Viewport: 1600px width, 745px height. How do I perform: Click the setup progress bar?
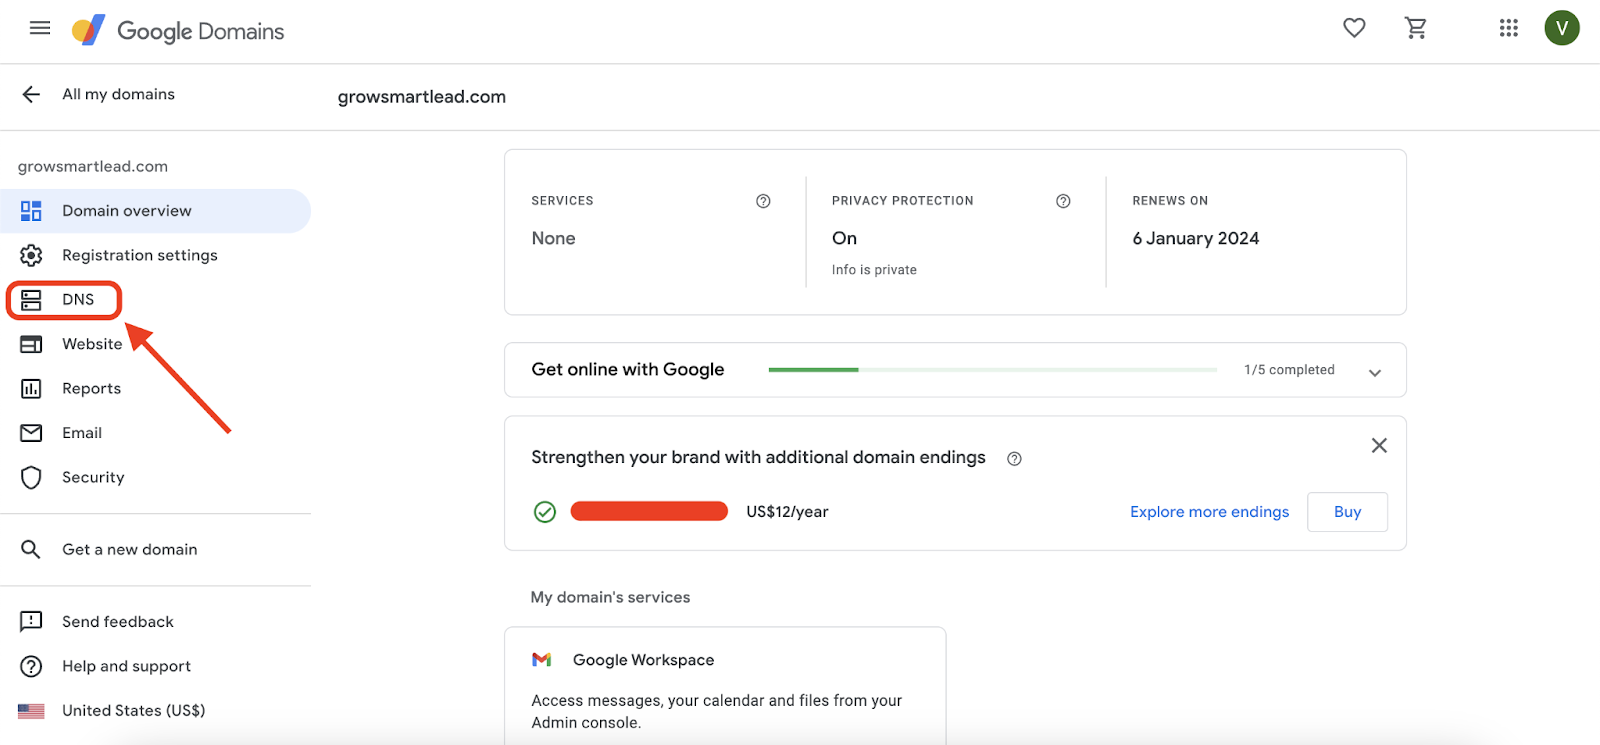(992, 370)
